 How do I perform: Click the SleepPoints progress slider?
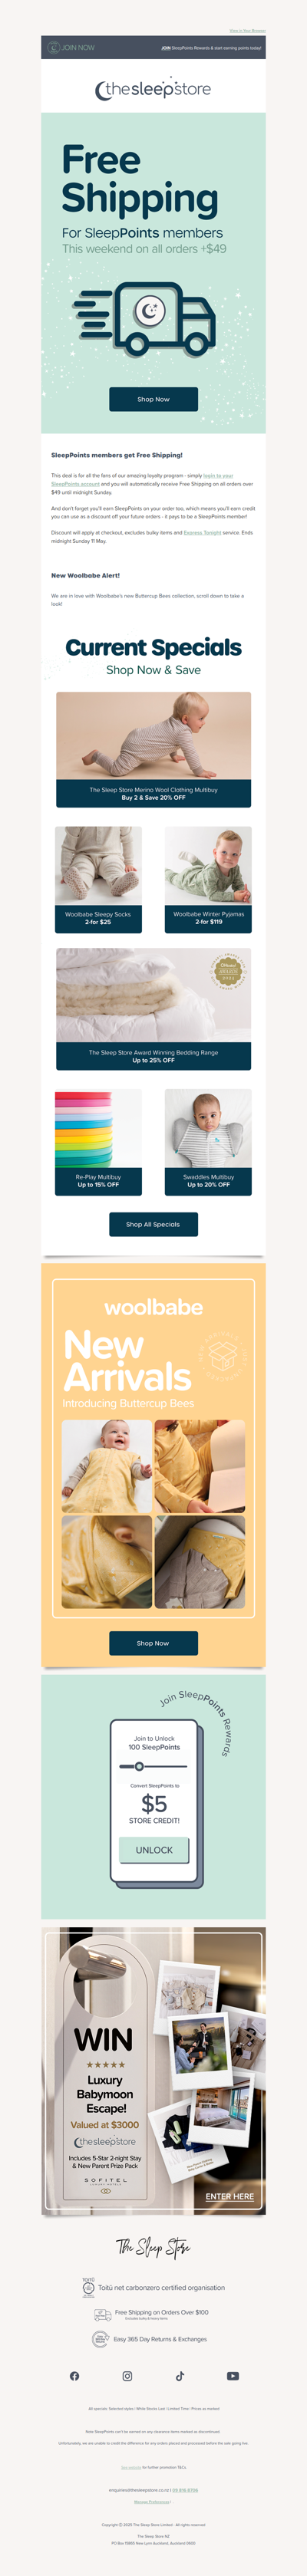[153, 1766]
